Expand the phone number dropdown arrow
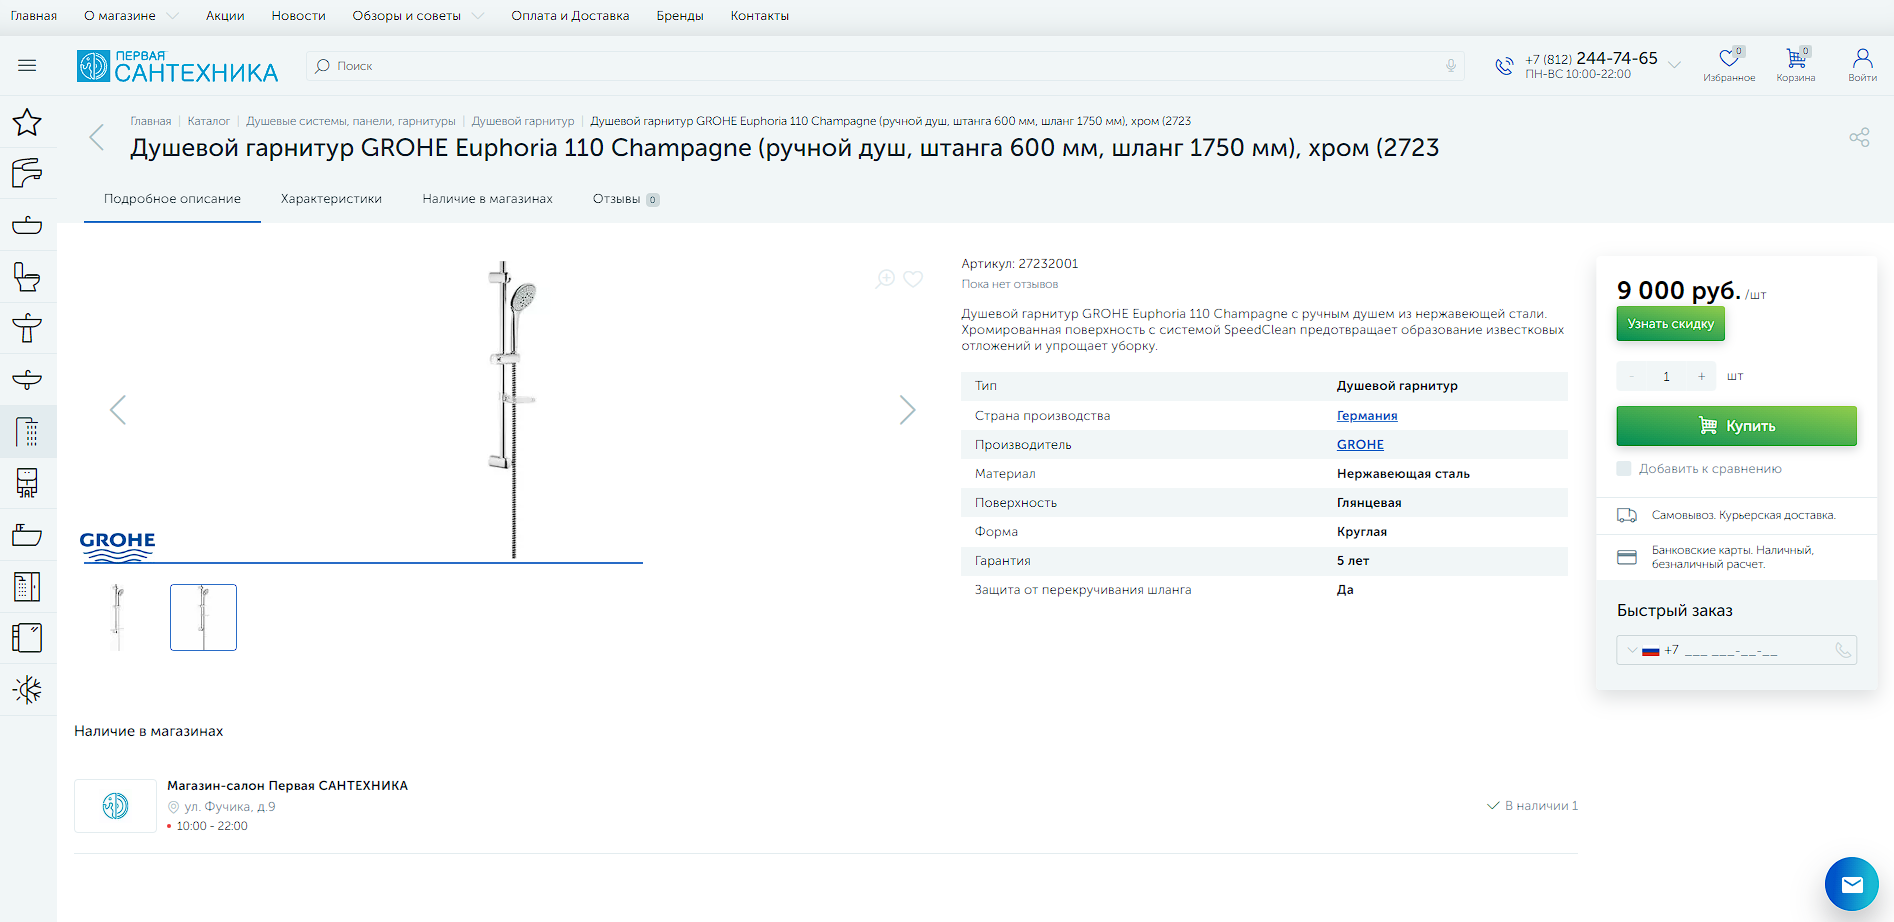This screenshot has height=922, width=1894. [x=1675, y=66]
